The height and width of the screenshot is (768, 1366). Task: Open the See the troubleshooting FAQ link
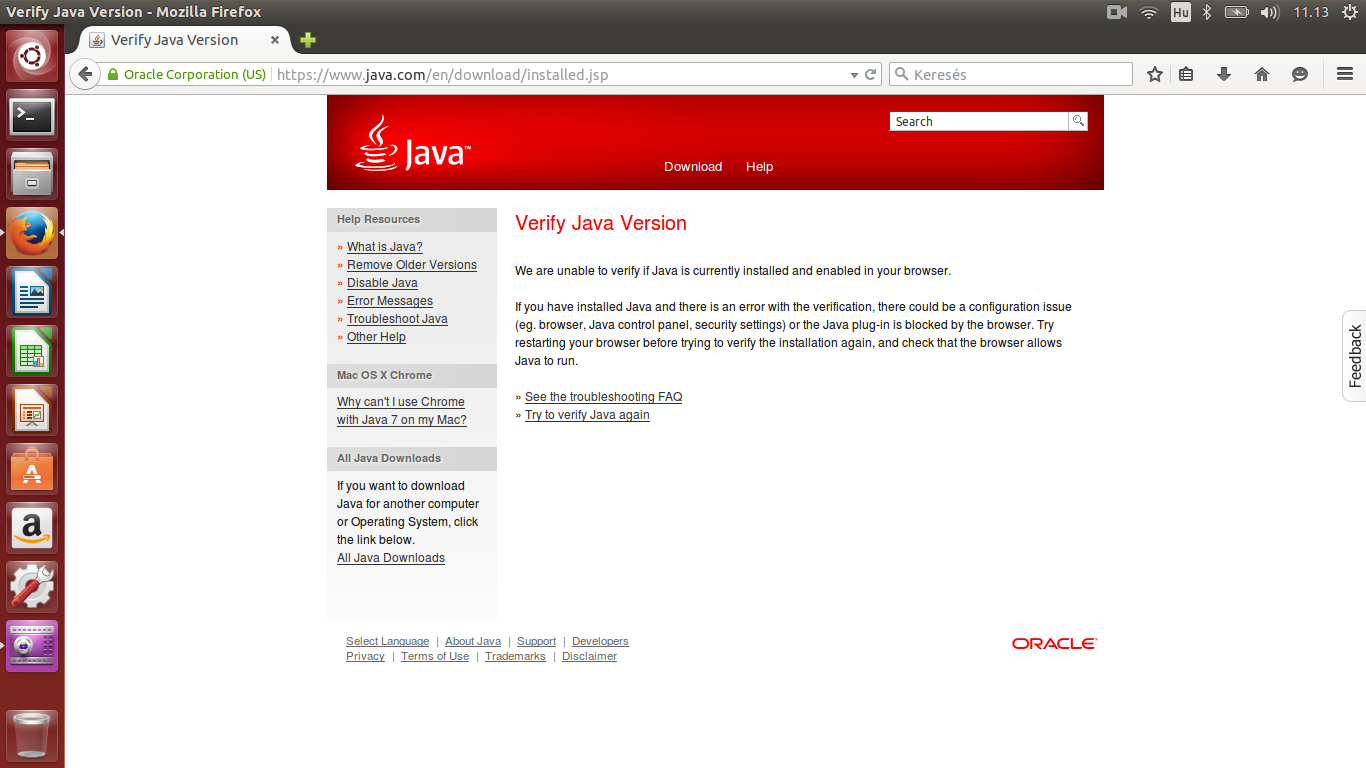tap(603, 397)
